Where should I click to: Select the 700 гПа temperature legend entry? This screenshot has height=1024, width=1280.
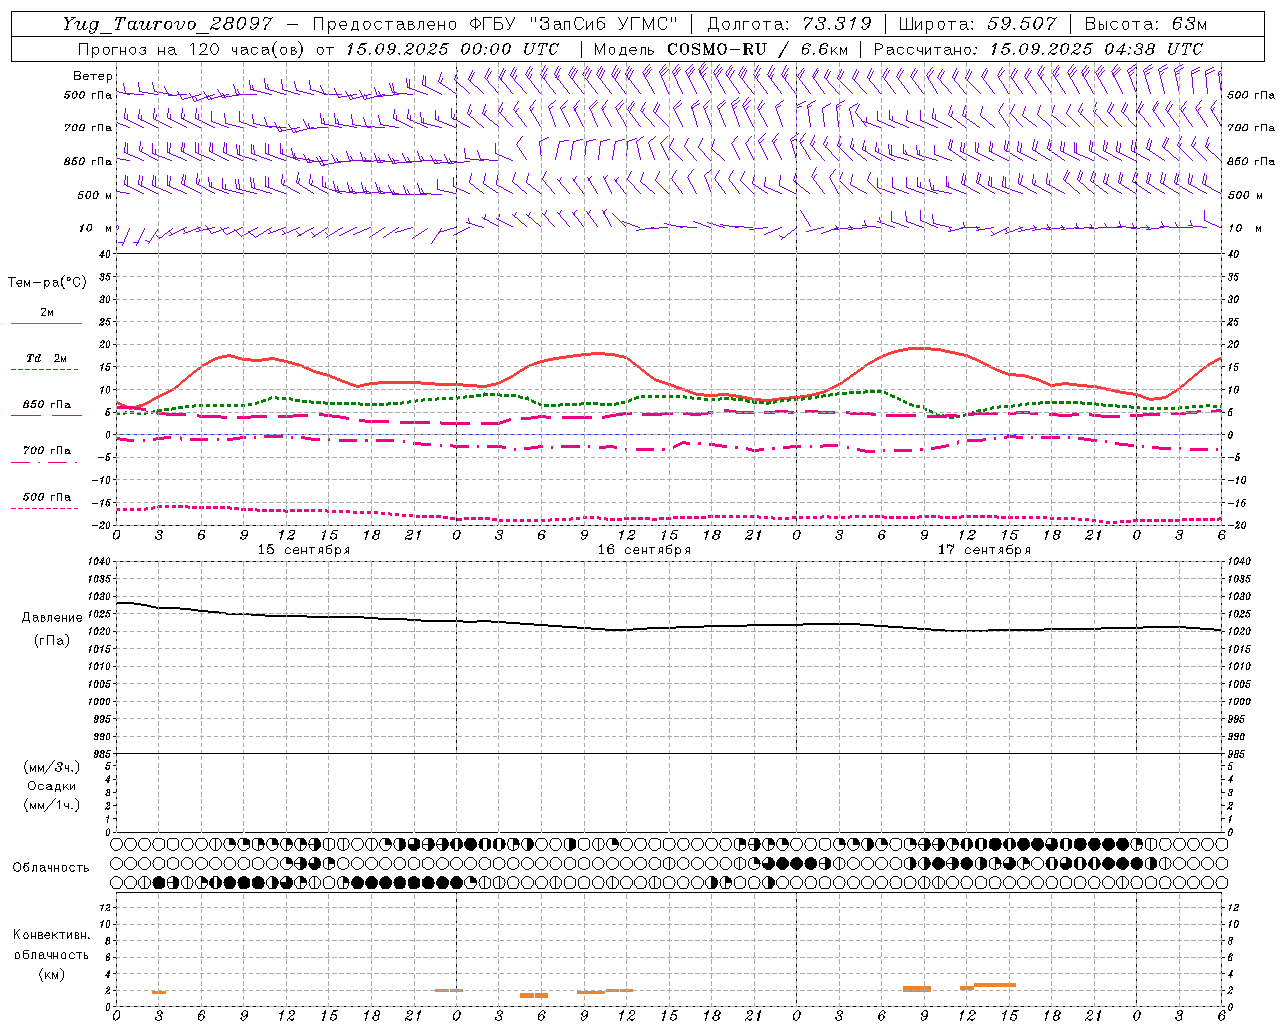tap(46, 451)
